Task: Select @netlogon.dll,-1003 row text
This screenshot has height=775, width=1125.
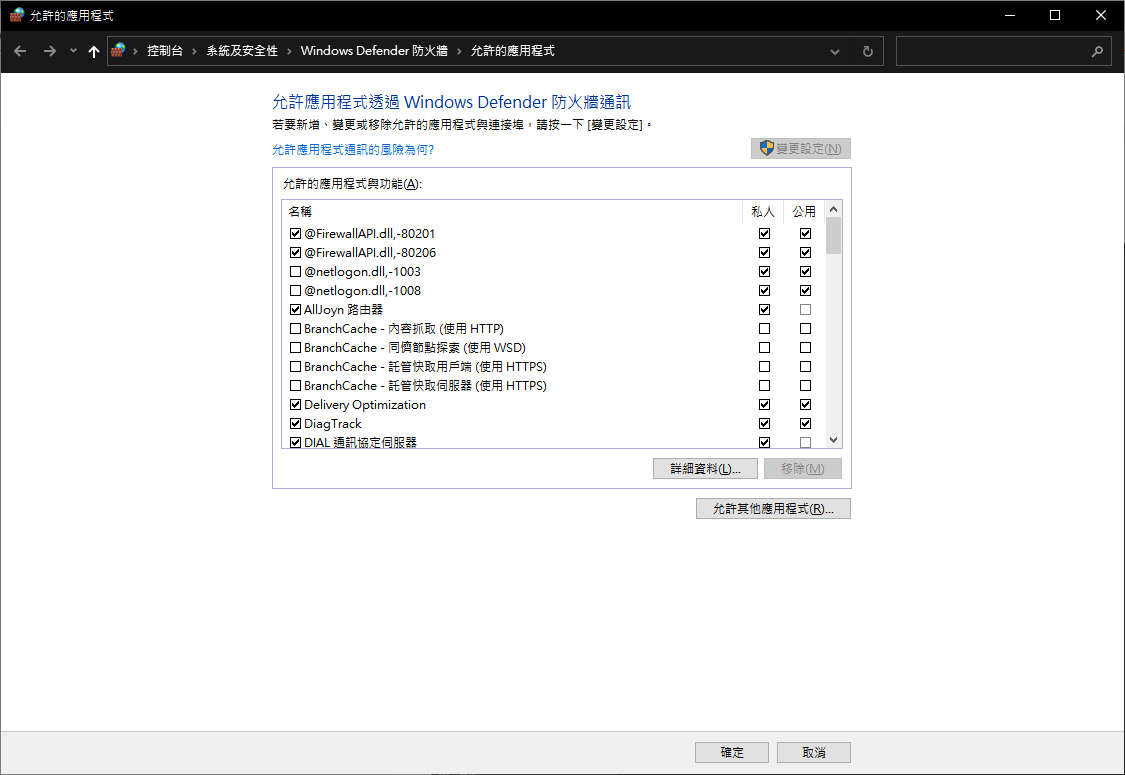Action: click(x=362, y=272)
